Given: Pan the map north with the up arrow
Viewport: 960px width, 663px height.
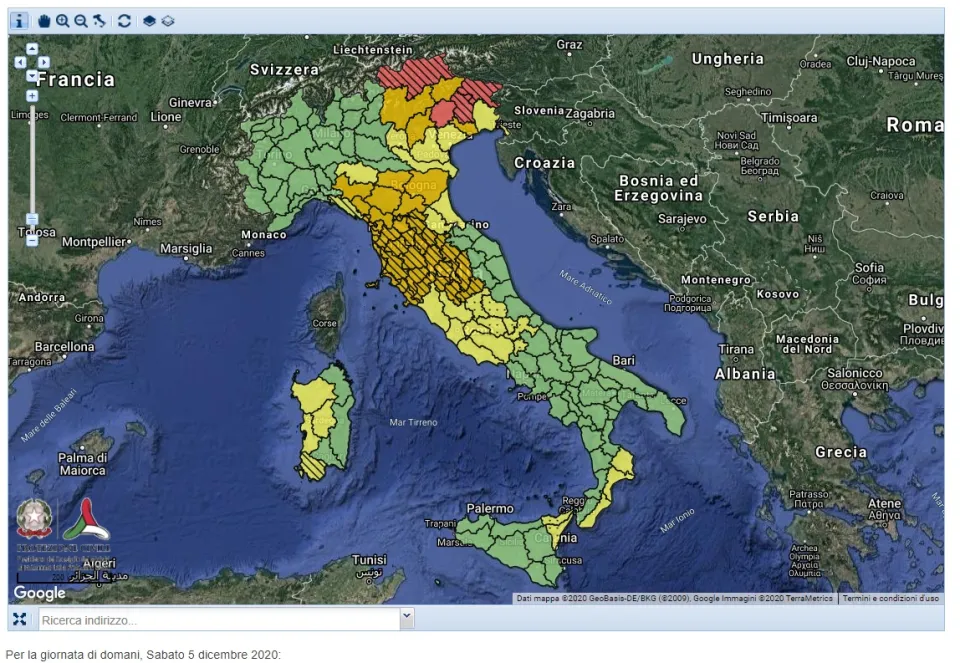Looking at the screenshot, I should 32,49.
